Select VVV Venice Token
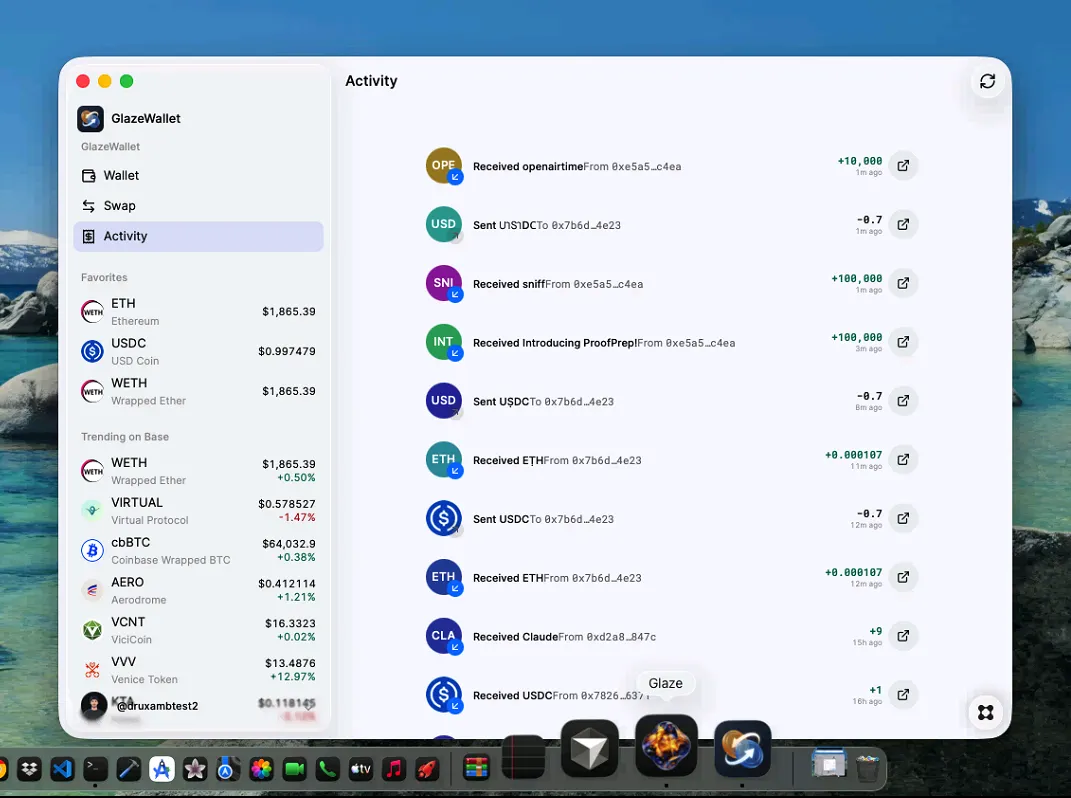The height and width of the screenshot is (798, 1071). pos(198,670)
